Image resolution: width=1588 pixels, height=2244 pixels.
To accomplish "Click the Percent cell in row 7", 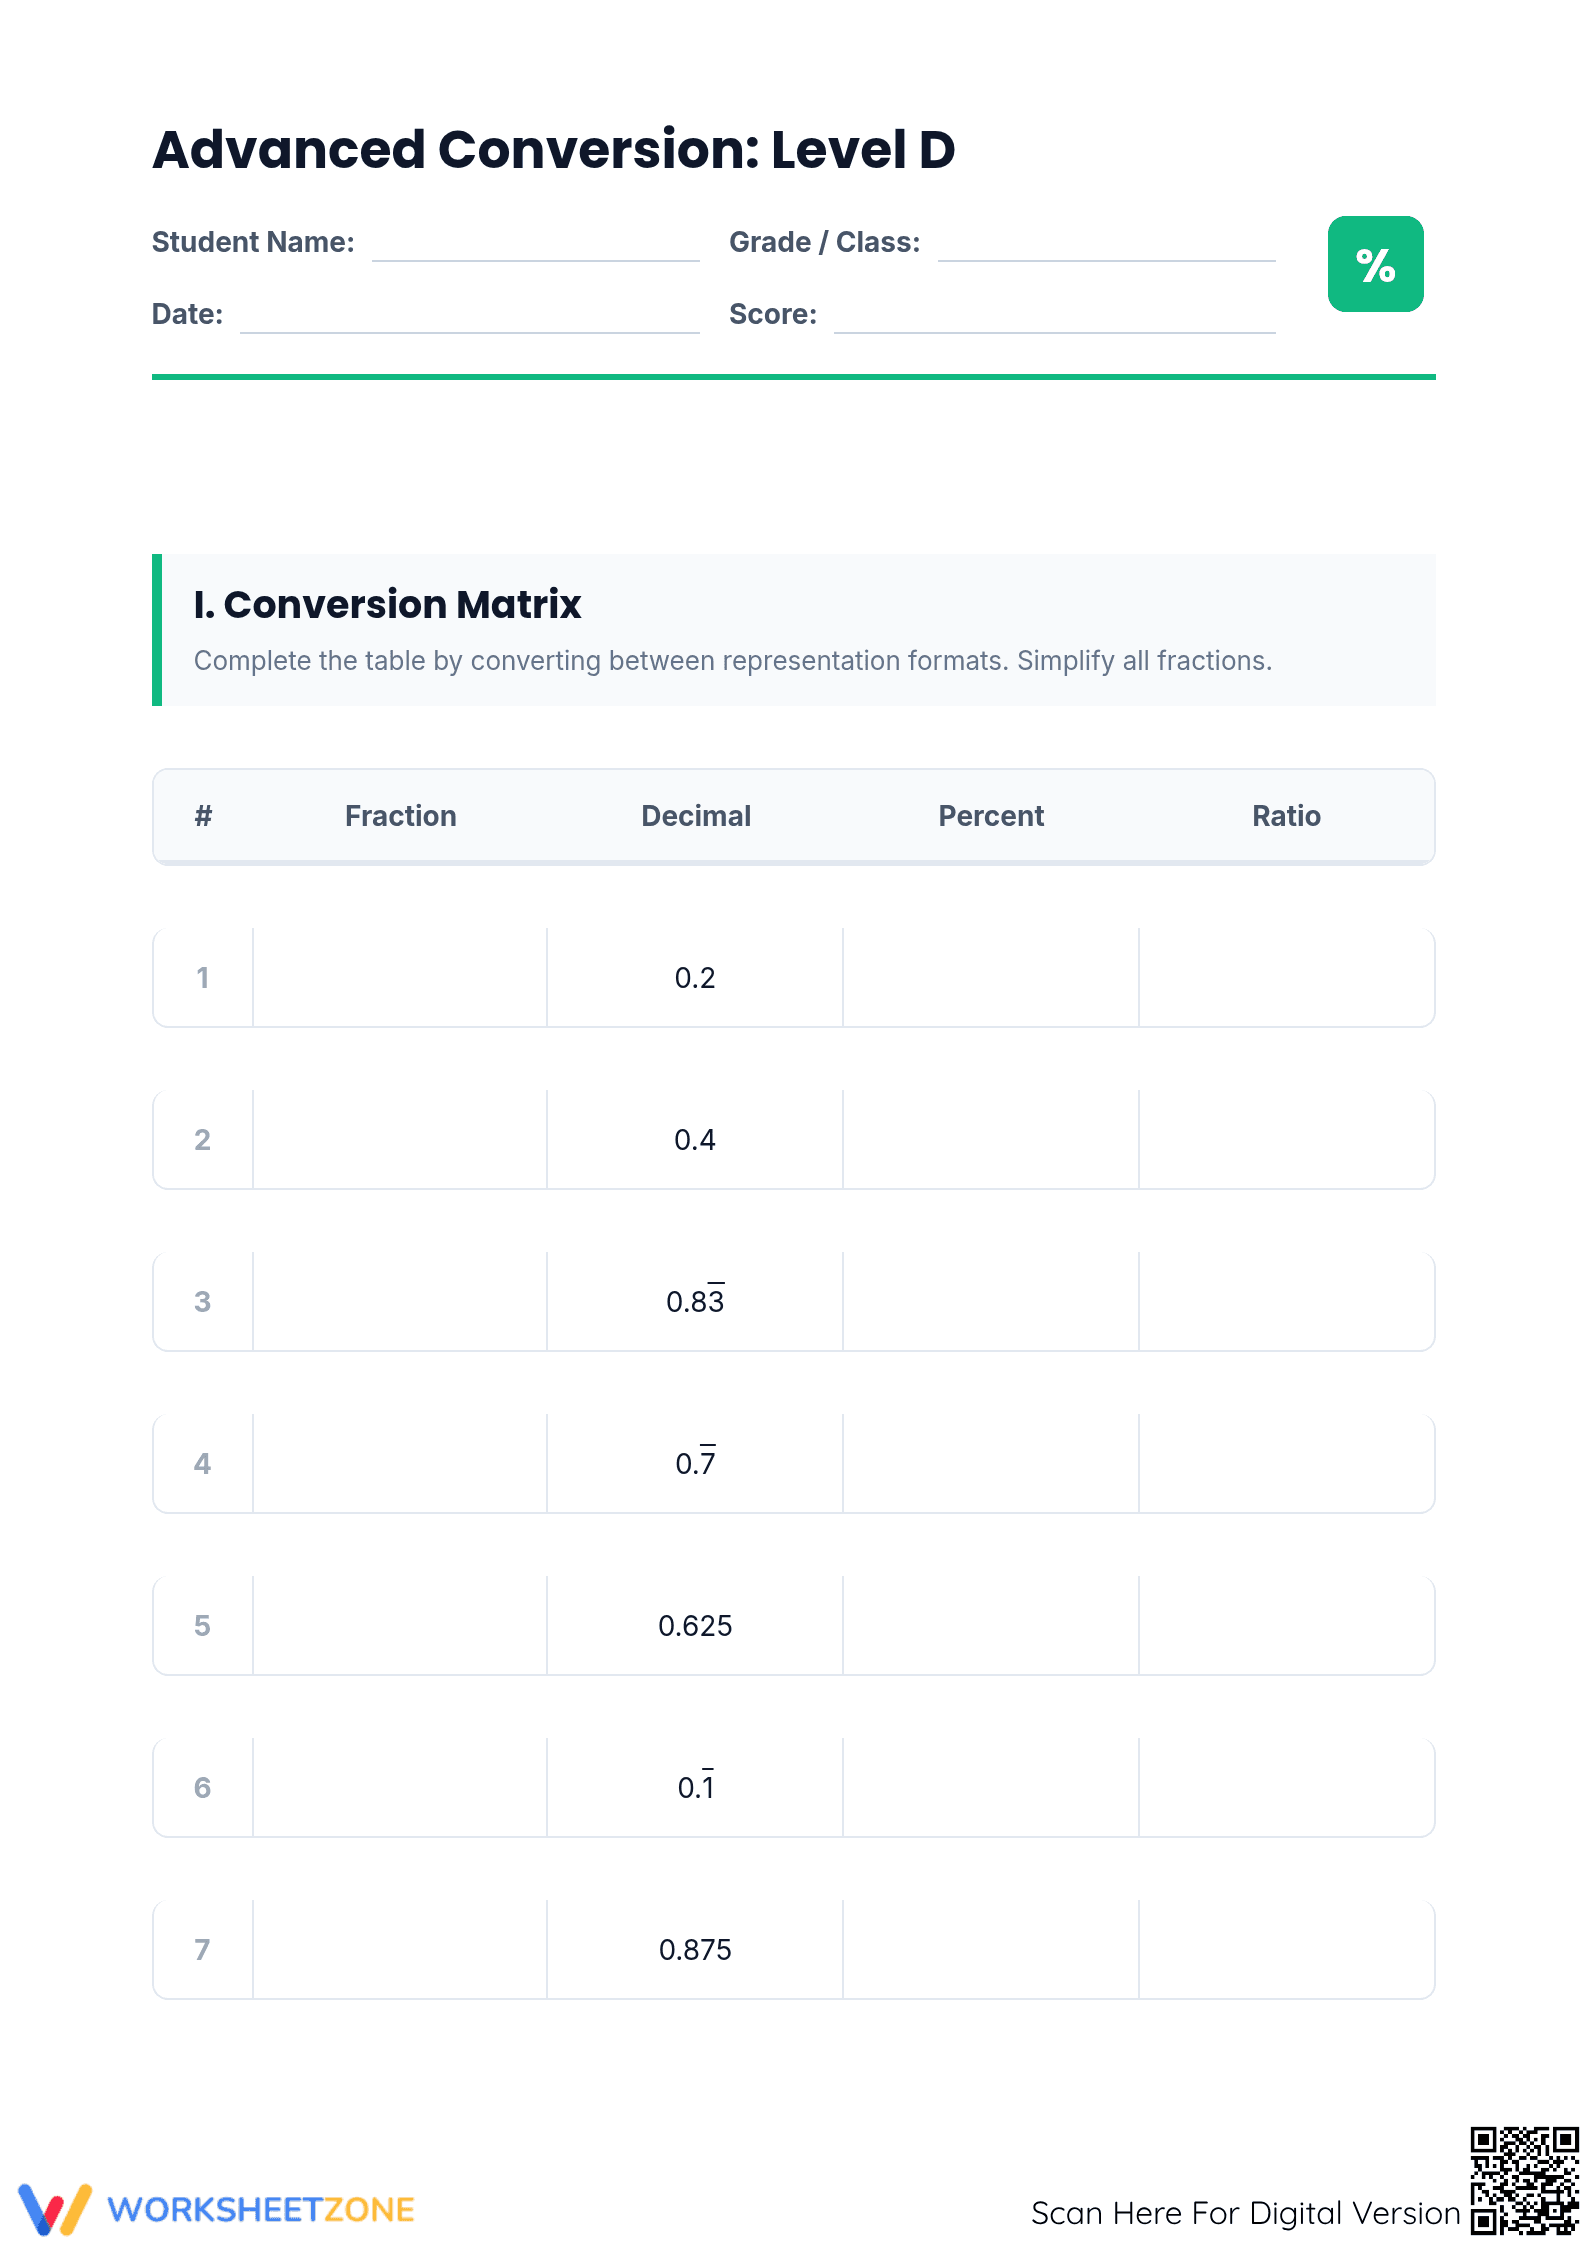I will (x=991, y=1950).
